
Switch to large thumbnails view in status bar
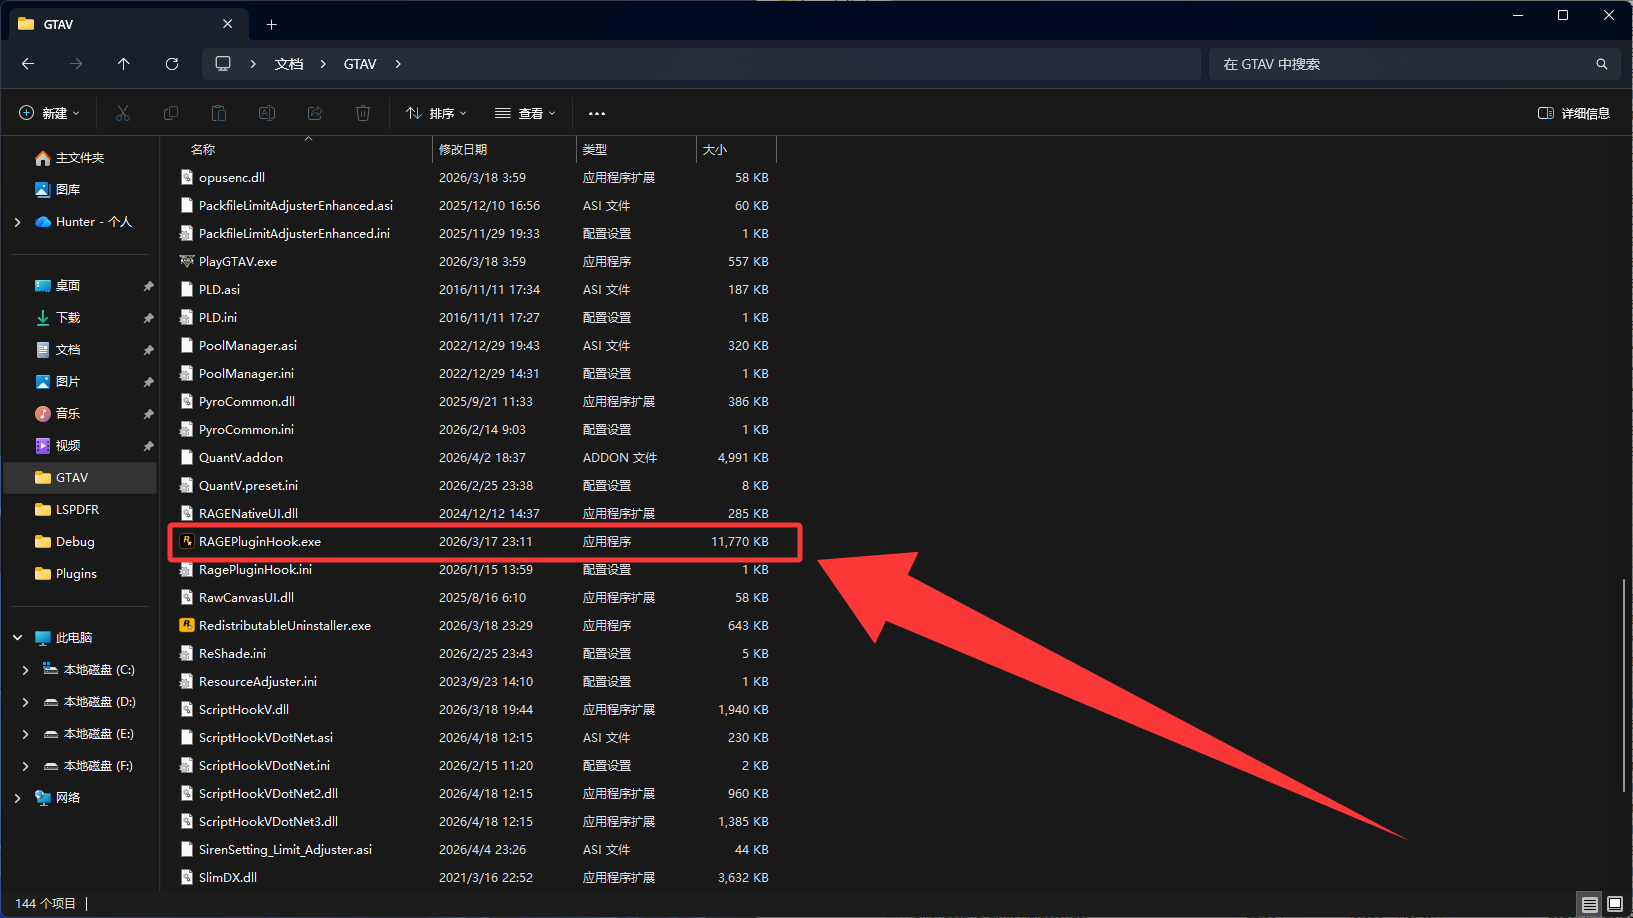click(x=1615, y=904)
